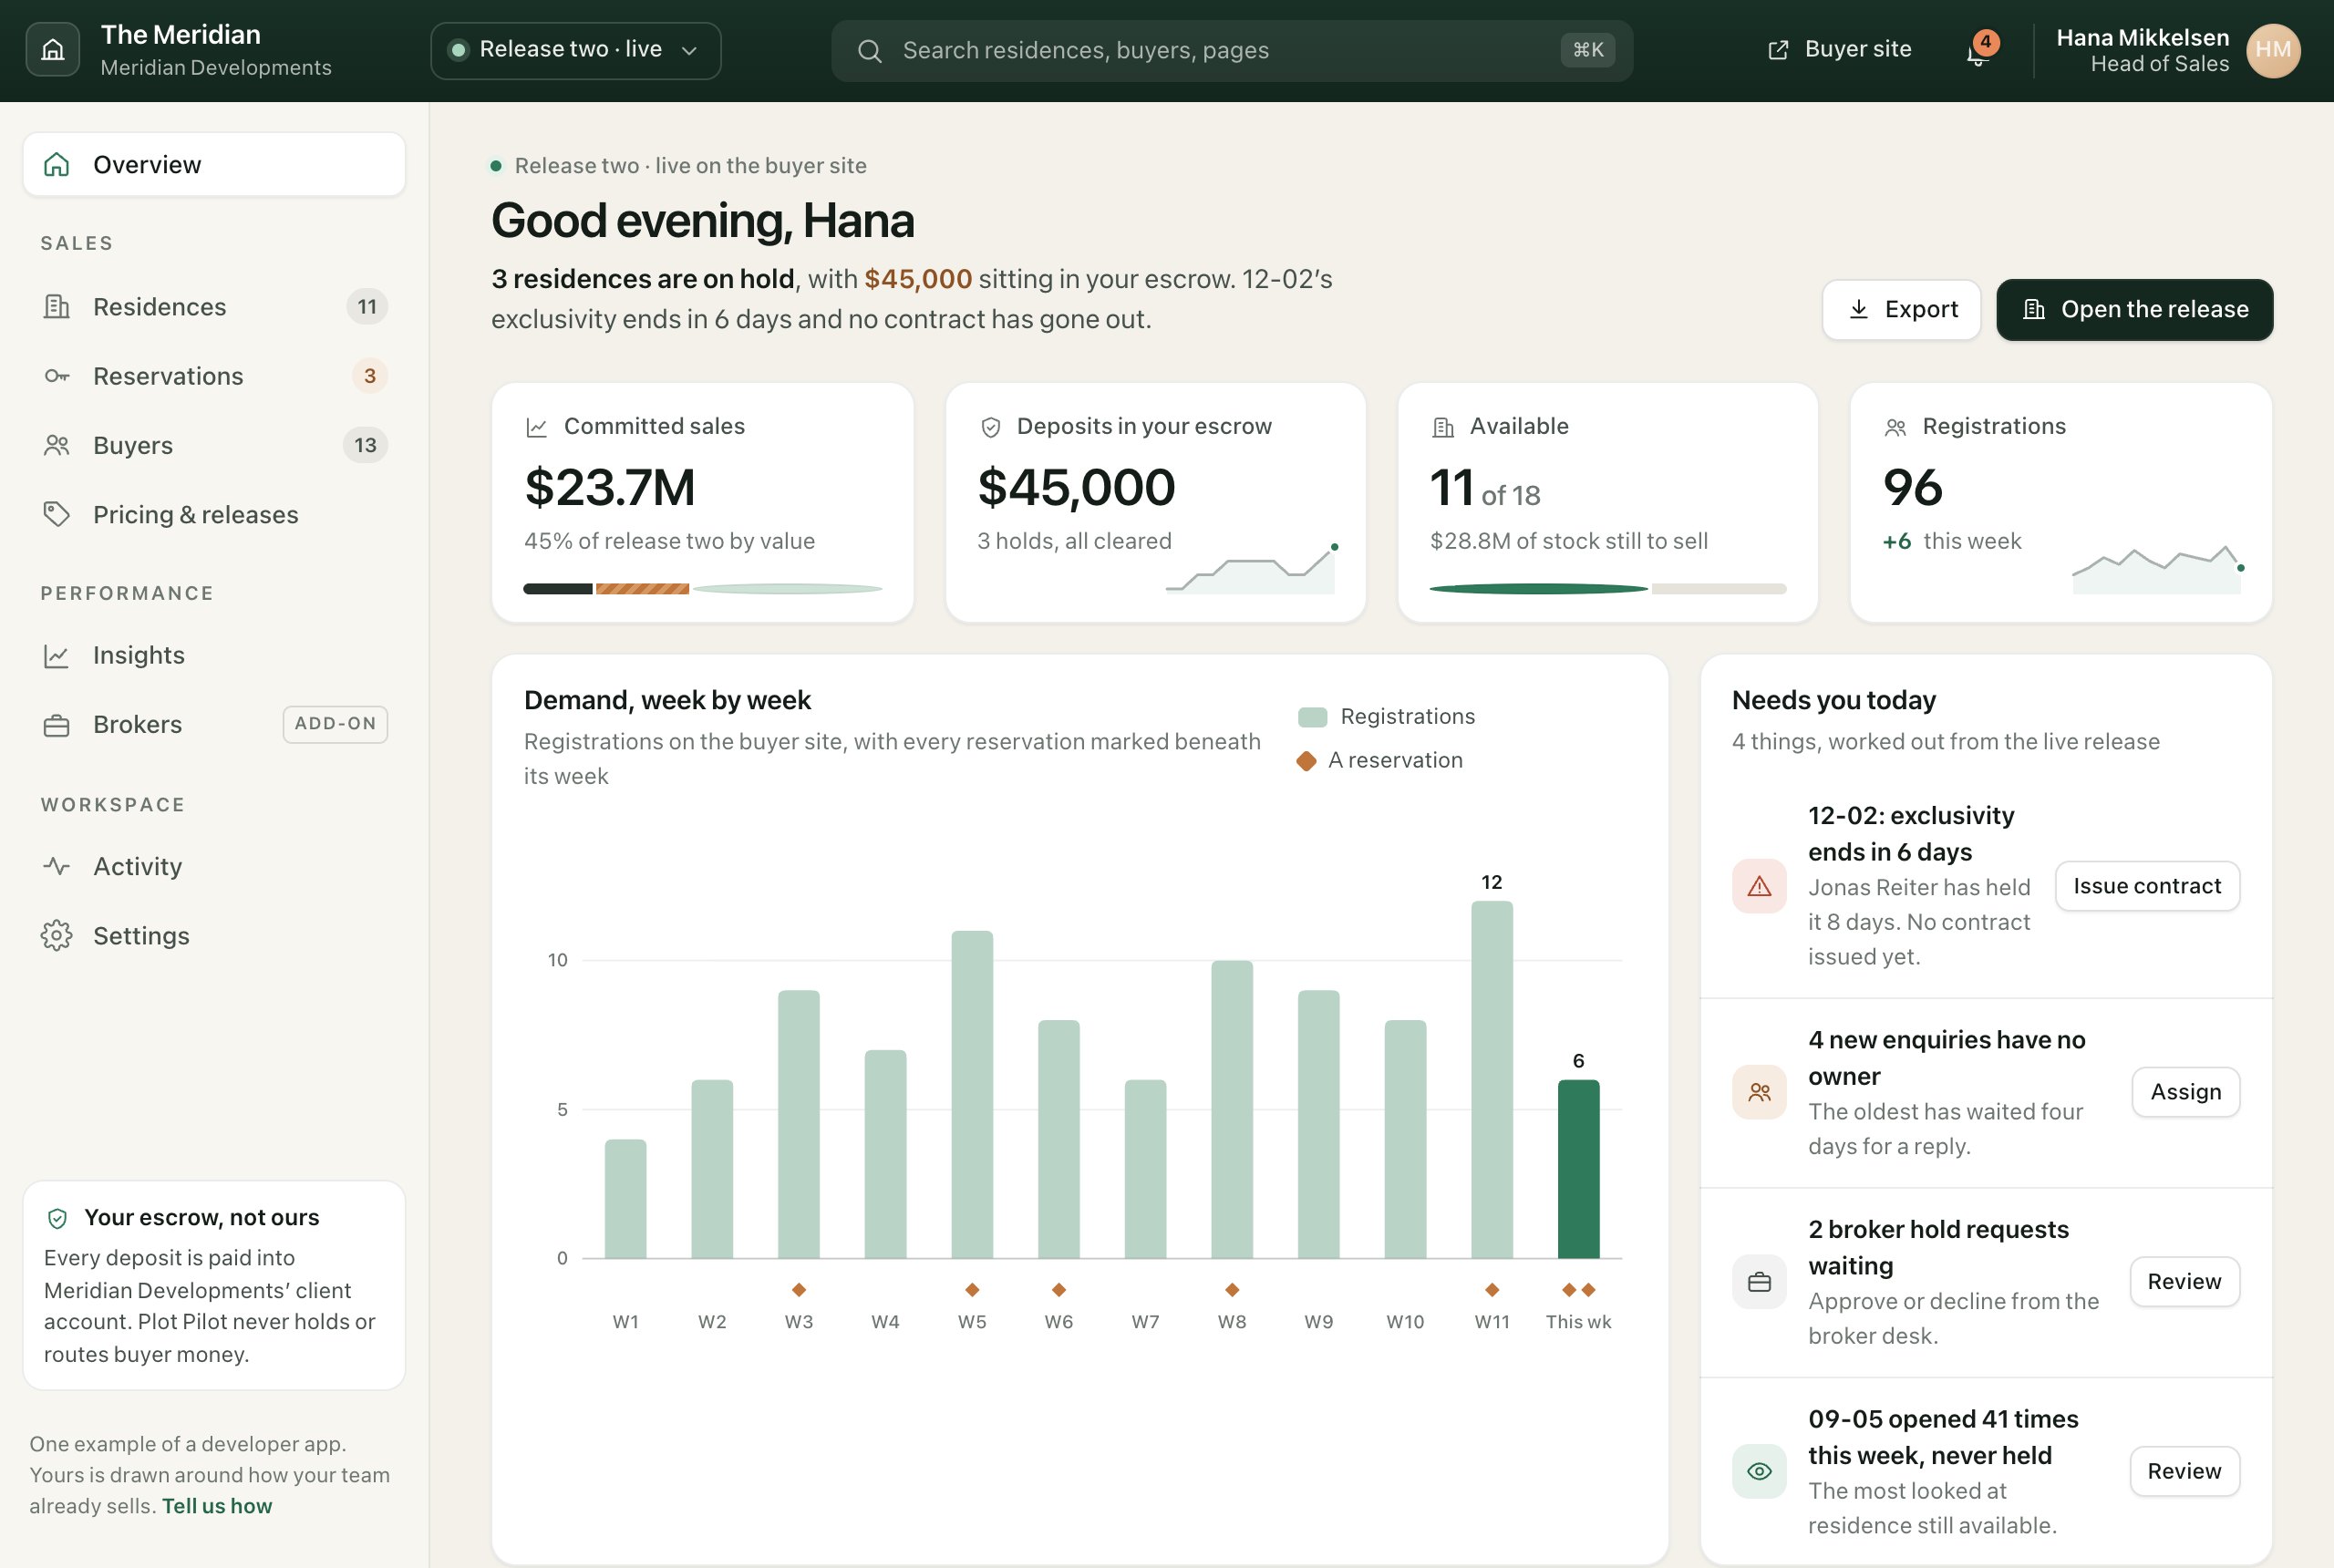Click the briefcase icon beside broker hold requests
The image size is (2334, 1568).
coord(1759,1282)
